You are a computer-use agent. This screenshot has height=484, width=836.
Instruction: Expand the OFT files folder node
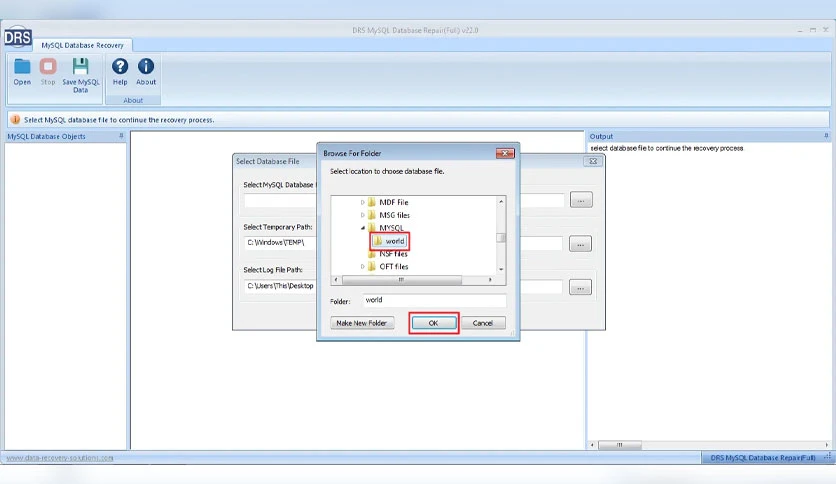(x=363, y=267)
